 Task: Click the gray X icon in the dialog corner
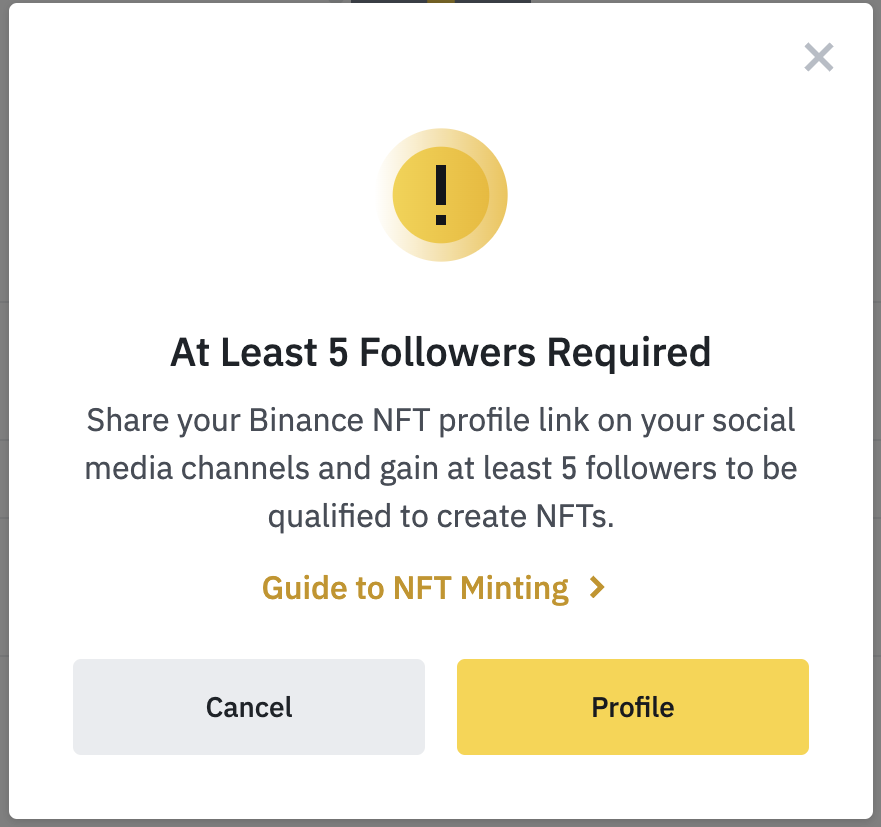pyautogui.click(x=819, y=57)
